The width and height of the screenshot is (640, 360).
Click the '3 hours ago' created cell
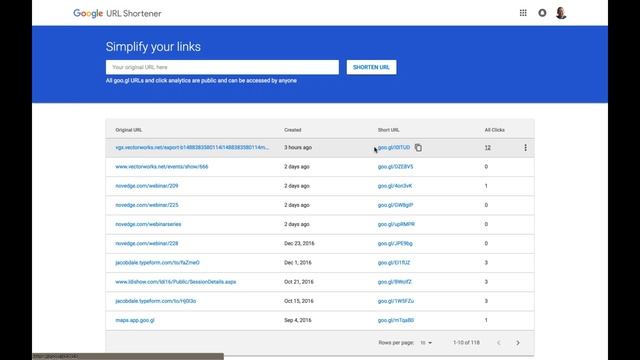click(x=298, y=147)
